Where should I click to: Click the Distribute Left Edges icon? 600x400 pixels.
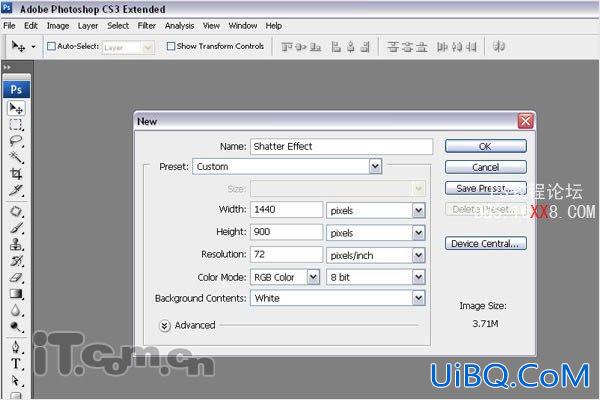442,47
